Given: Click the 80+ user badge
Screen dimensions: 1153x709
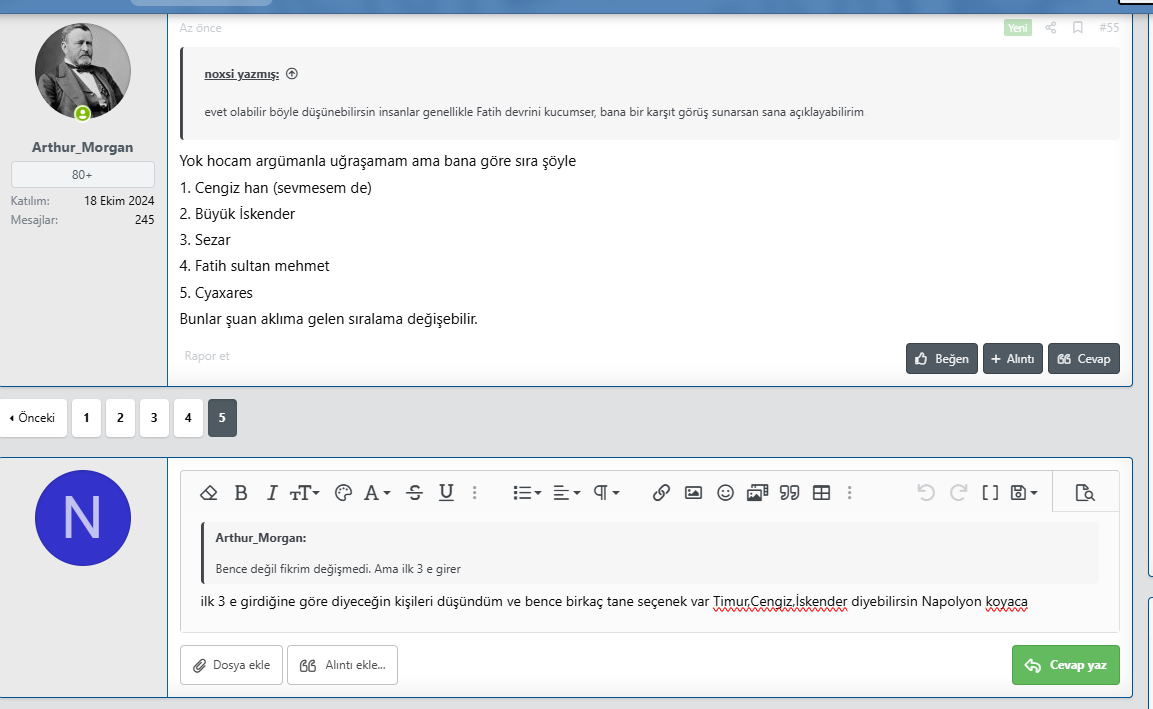Looking at the screenshot, I should (x=82, y=175).
